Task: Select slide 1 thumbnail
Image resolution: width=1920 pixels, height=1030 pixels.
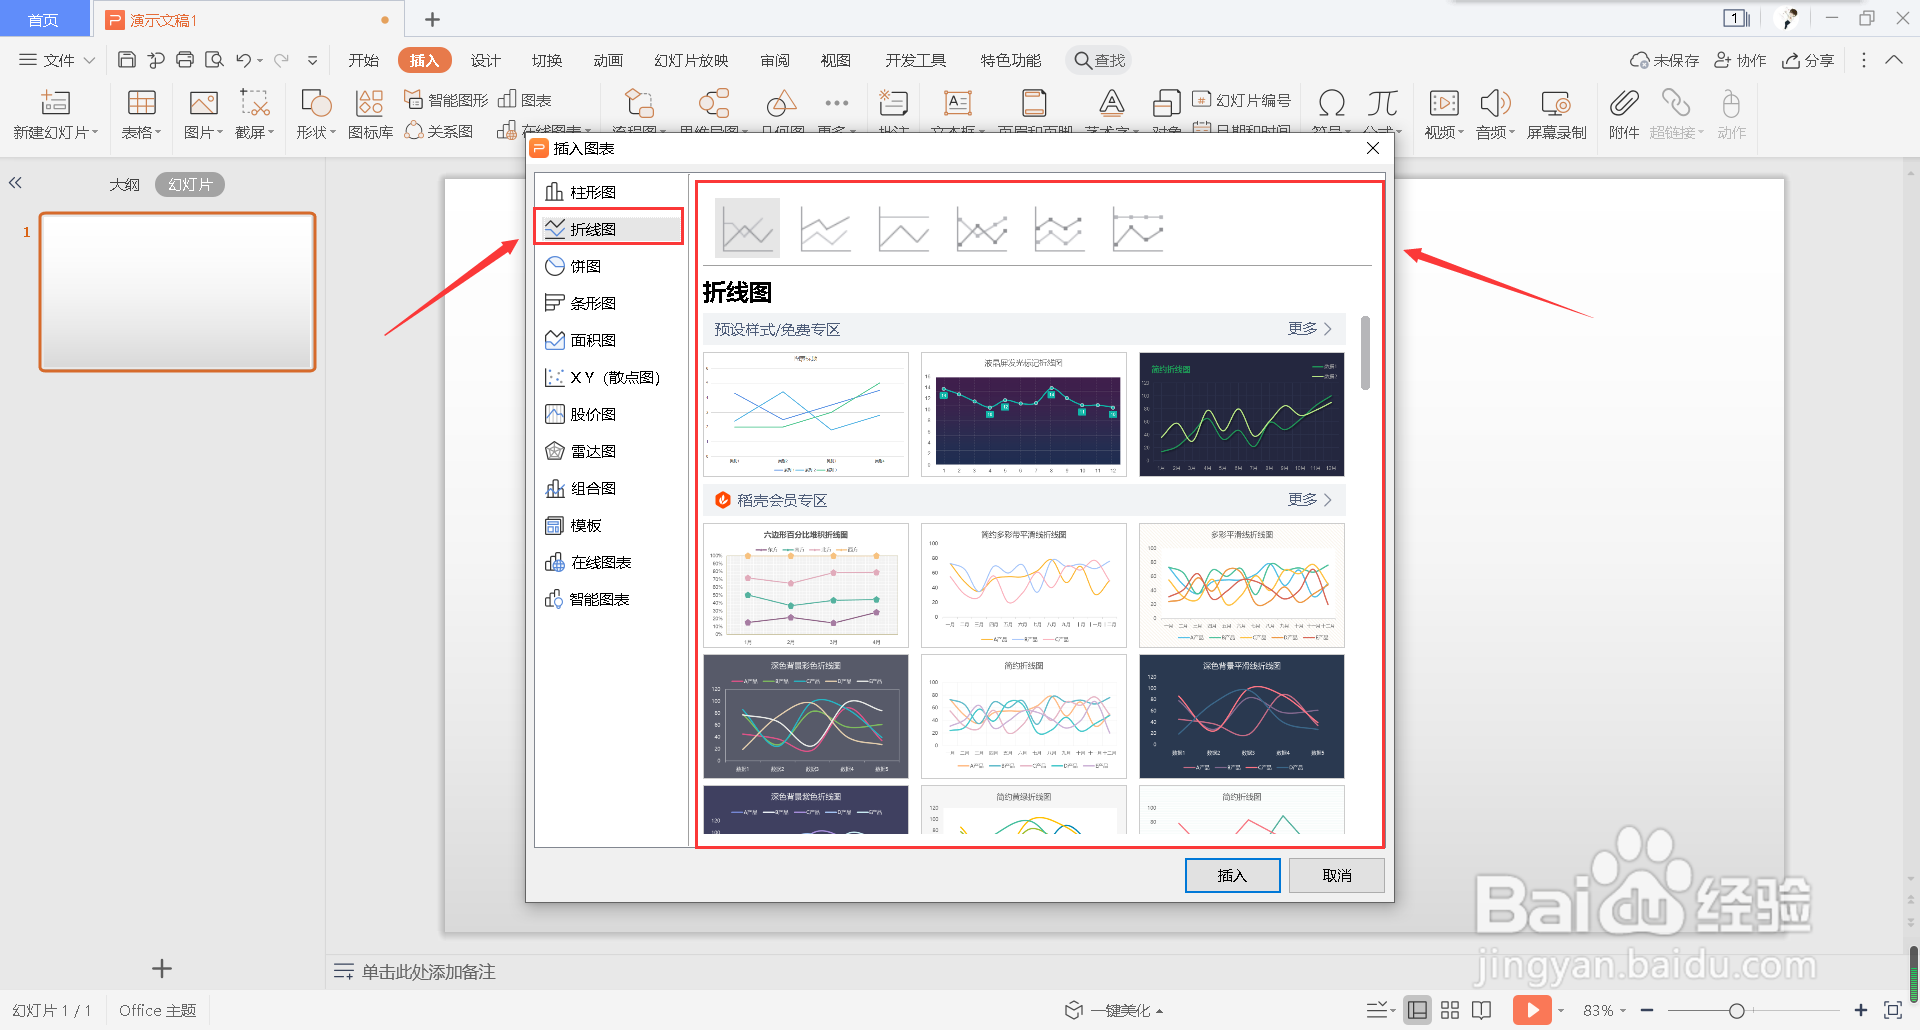Action: 178,292
